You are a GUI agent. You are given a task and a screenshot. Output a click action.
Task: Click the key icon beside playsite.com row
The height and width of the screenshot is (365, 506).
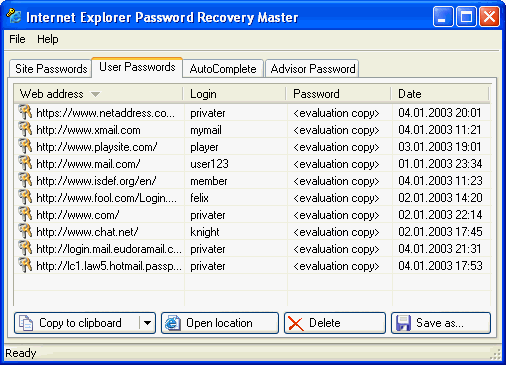tap(25, 146)
